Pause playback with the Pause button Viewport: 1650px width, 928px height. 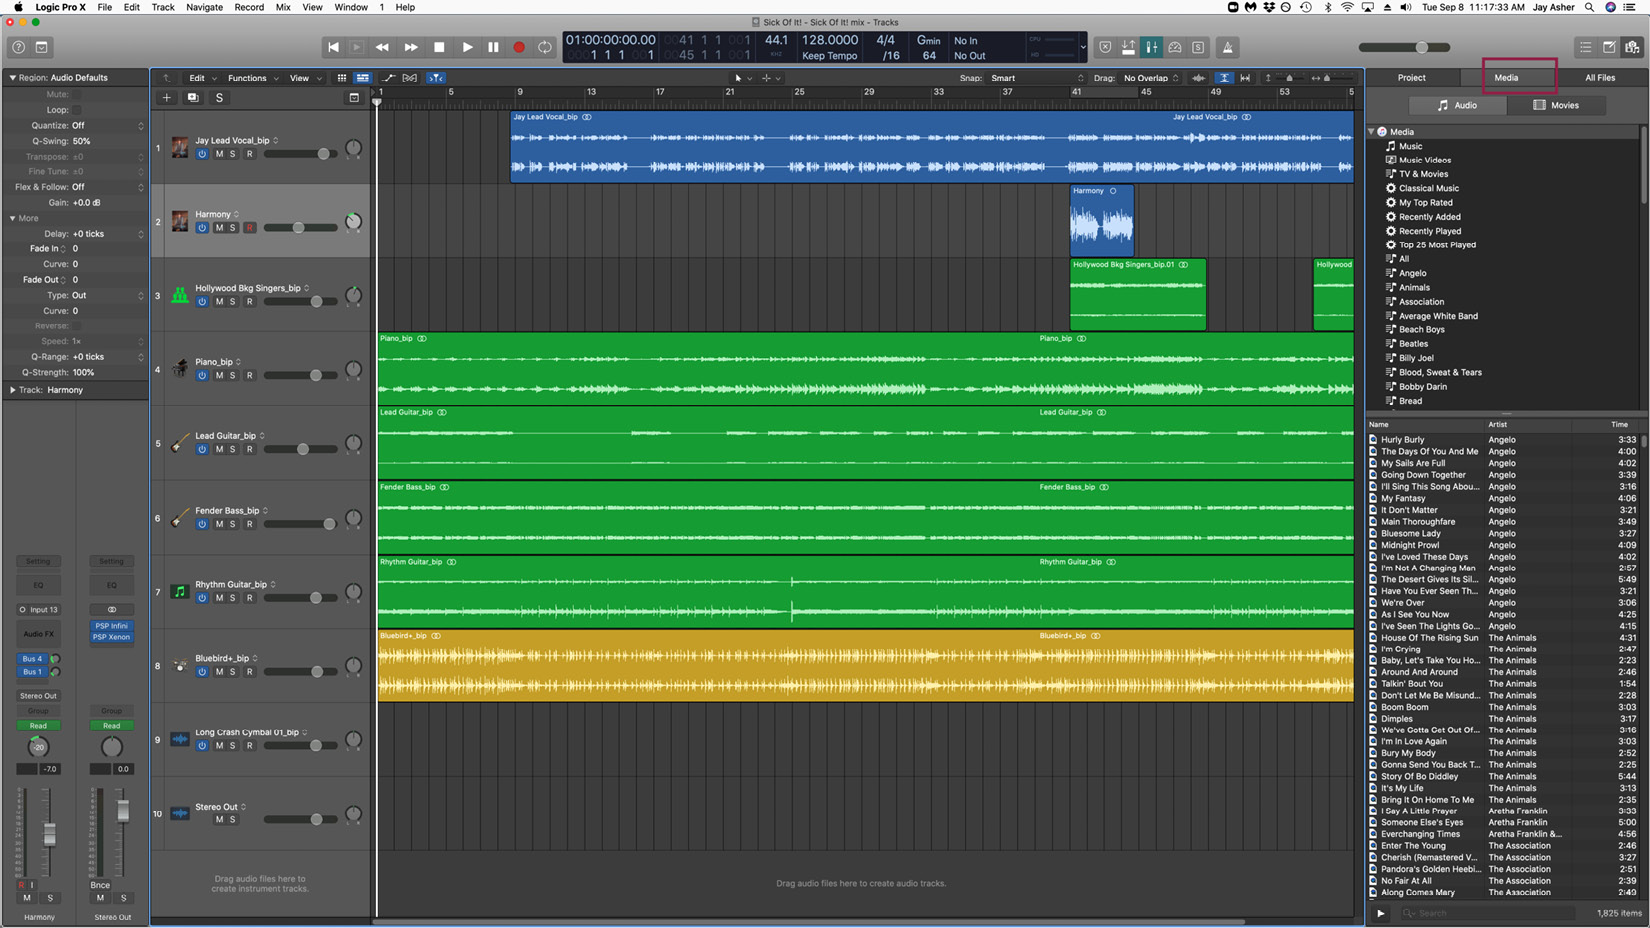(x=493, y=47)
